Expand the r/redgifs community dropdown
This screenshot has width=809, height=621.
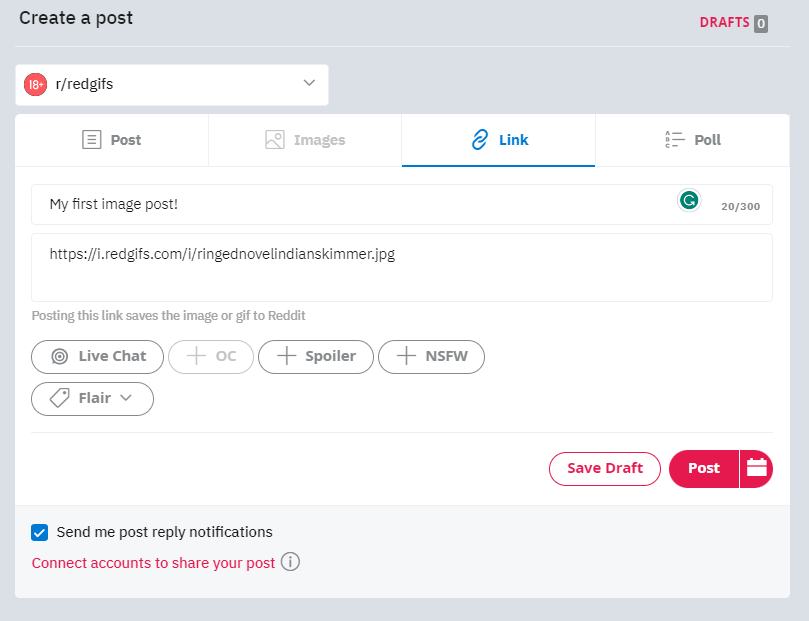tap(172, 85)
